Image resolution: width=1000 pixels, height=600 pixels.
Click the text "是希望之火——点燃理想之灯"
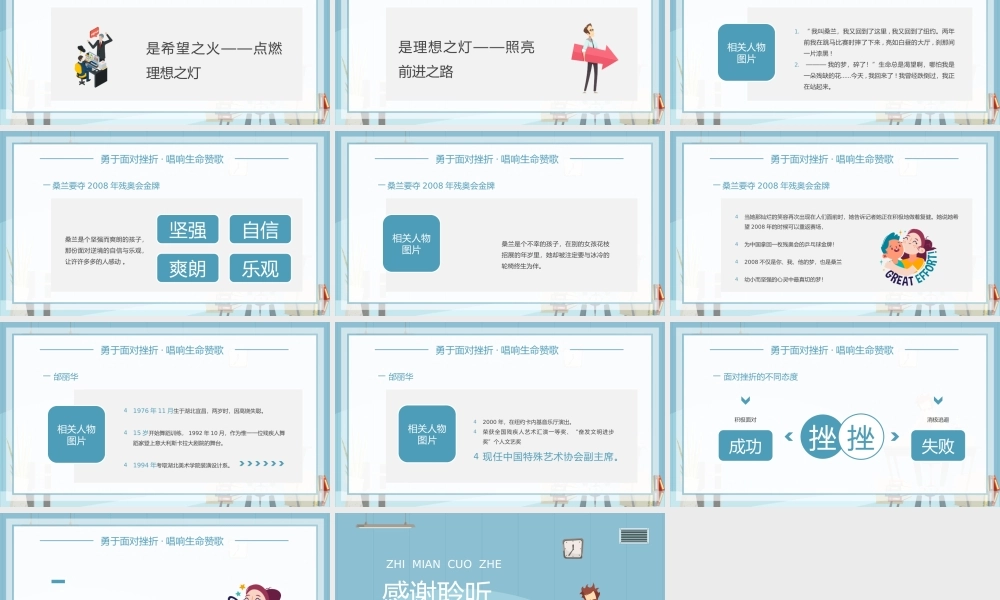point(214,61)
